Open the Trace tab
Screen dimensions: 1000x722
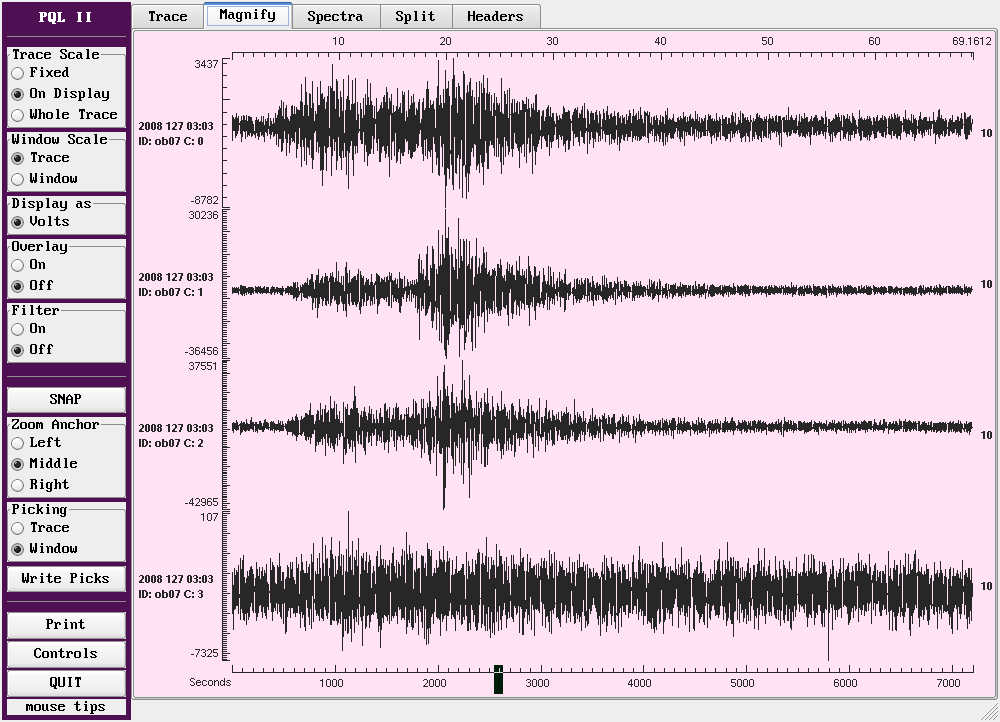click(167, 16)
